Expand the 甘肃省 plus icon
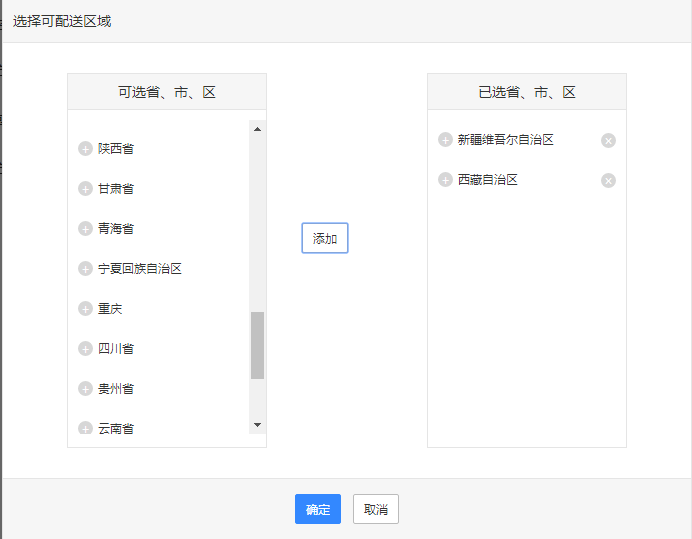 (x=85, y=189)
